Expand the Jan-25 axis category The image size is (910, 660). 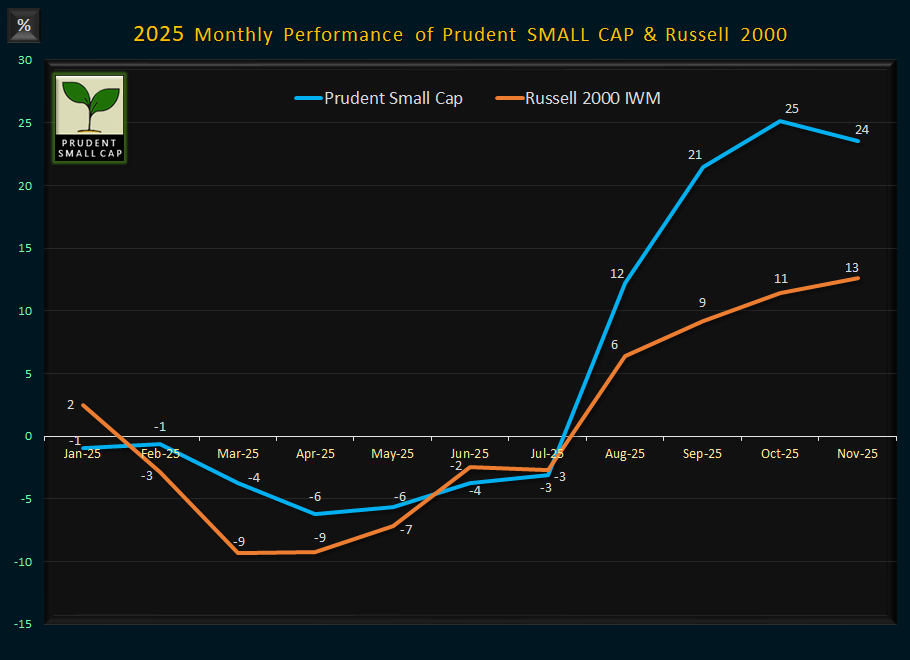[x=82, y=453]
